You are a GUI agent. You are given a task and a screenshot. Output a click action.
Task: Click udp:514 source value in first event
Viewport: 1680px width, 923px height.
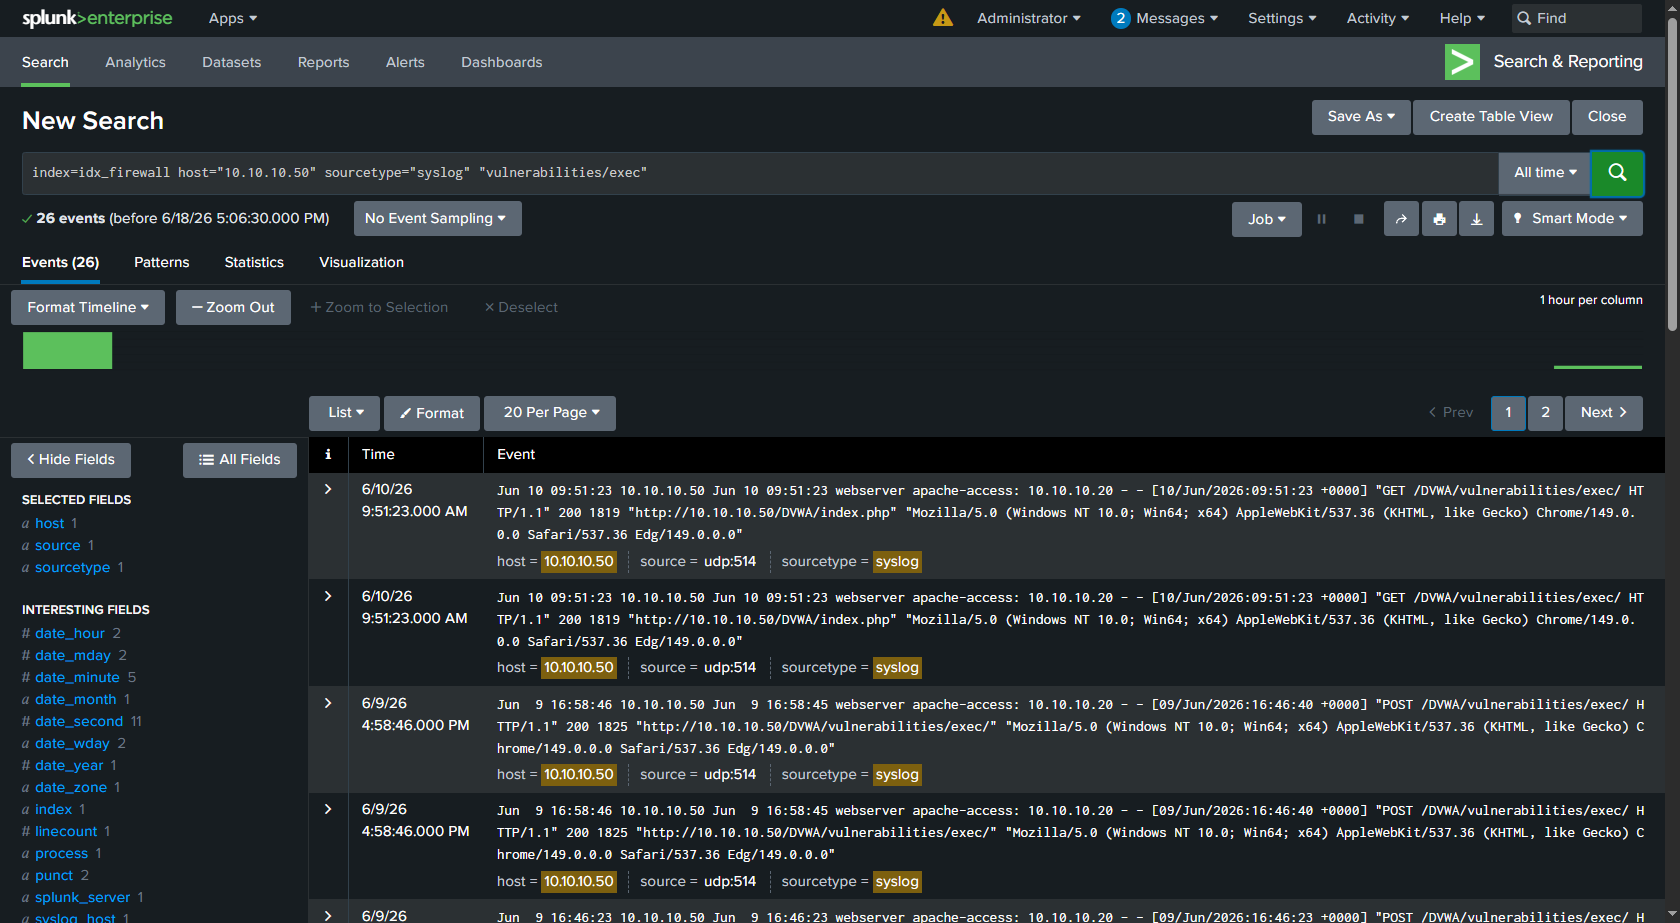click(730, 562)
